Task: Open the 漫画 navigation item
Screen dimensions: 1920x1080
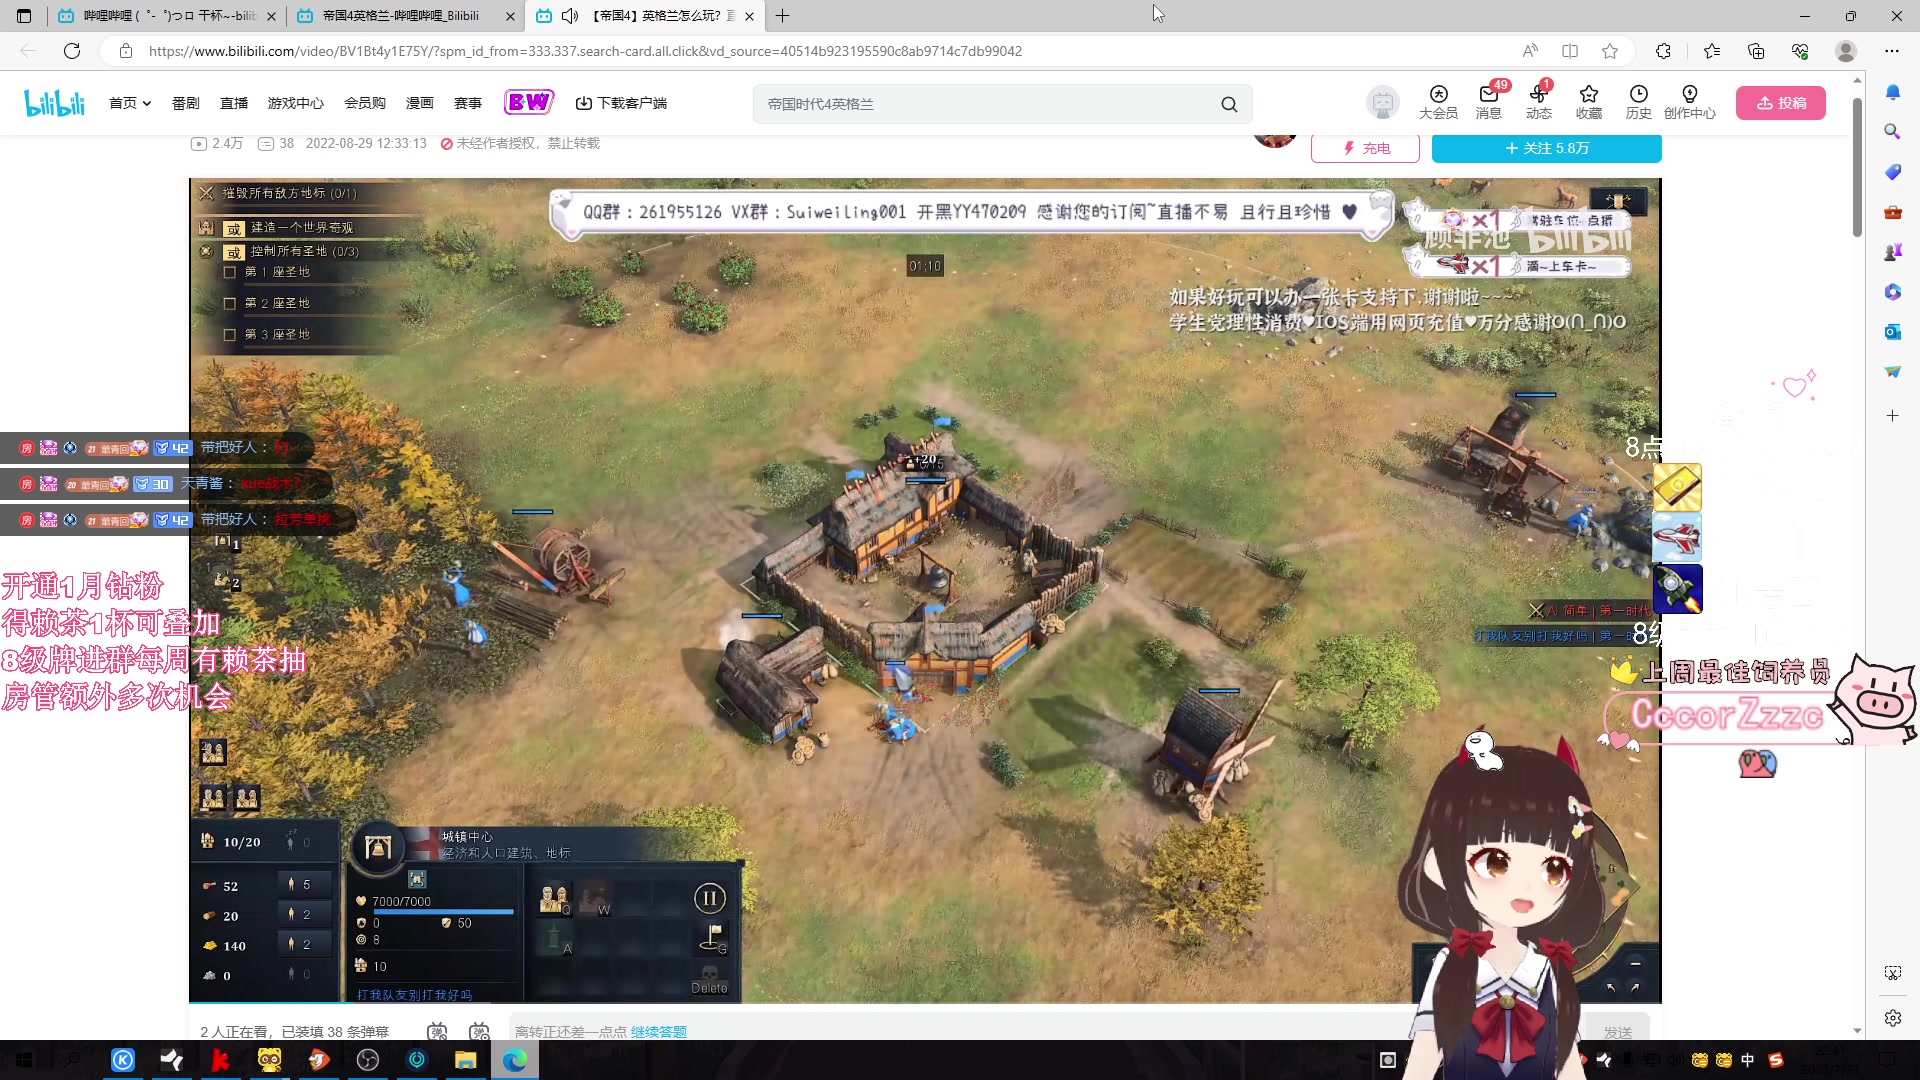Action: pos(420,103)
